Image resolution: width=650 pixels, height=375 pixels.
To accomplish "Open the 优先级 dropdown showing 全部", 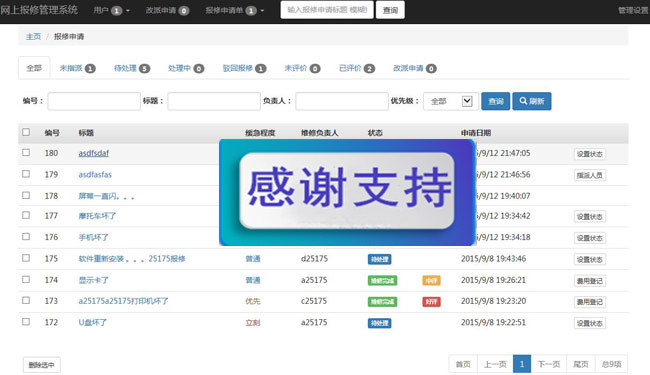I will pos(451,101).
